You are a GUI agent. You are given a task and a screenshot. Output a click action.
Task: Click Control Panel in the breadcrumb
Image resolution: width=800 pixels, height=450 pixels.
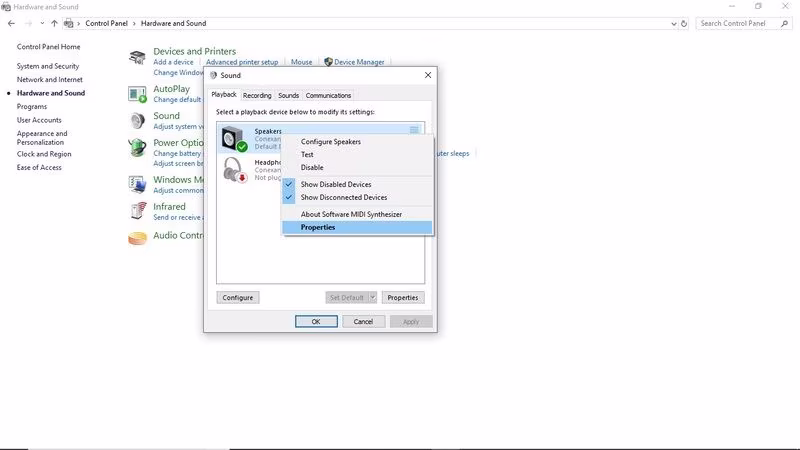106,23
